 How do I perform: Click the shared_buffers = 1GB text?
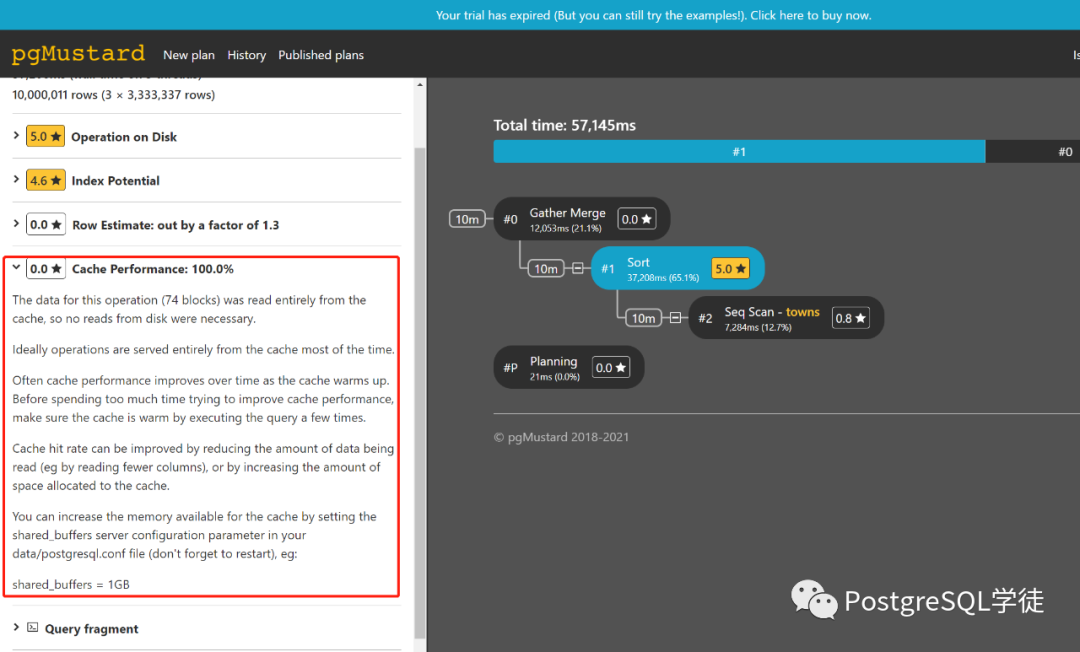pos(71,585)
